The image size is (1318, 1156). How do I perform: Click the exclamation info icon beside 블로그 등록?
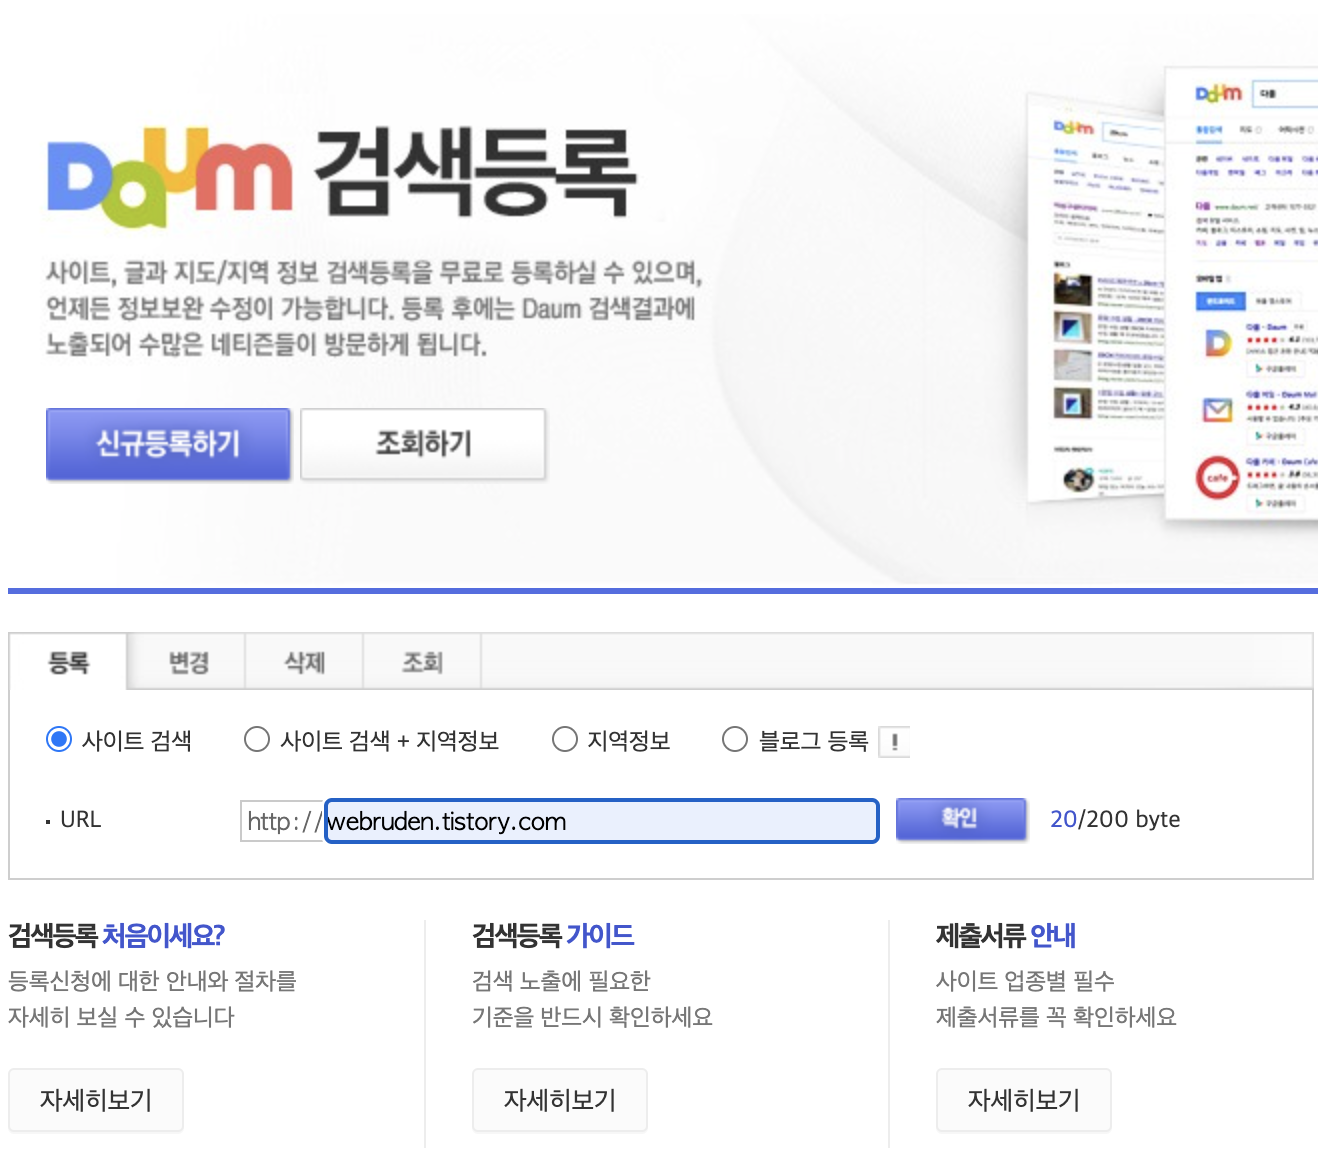click(894, 741)
